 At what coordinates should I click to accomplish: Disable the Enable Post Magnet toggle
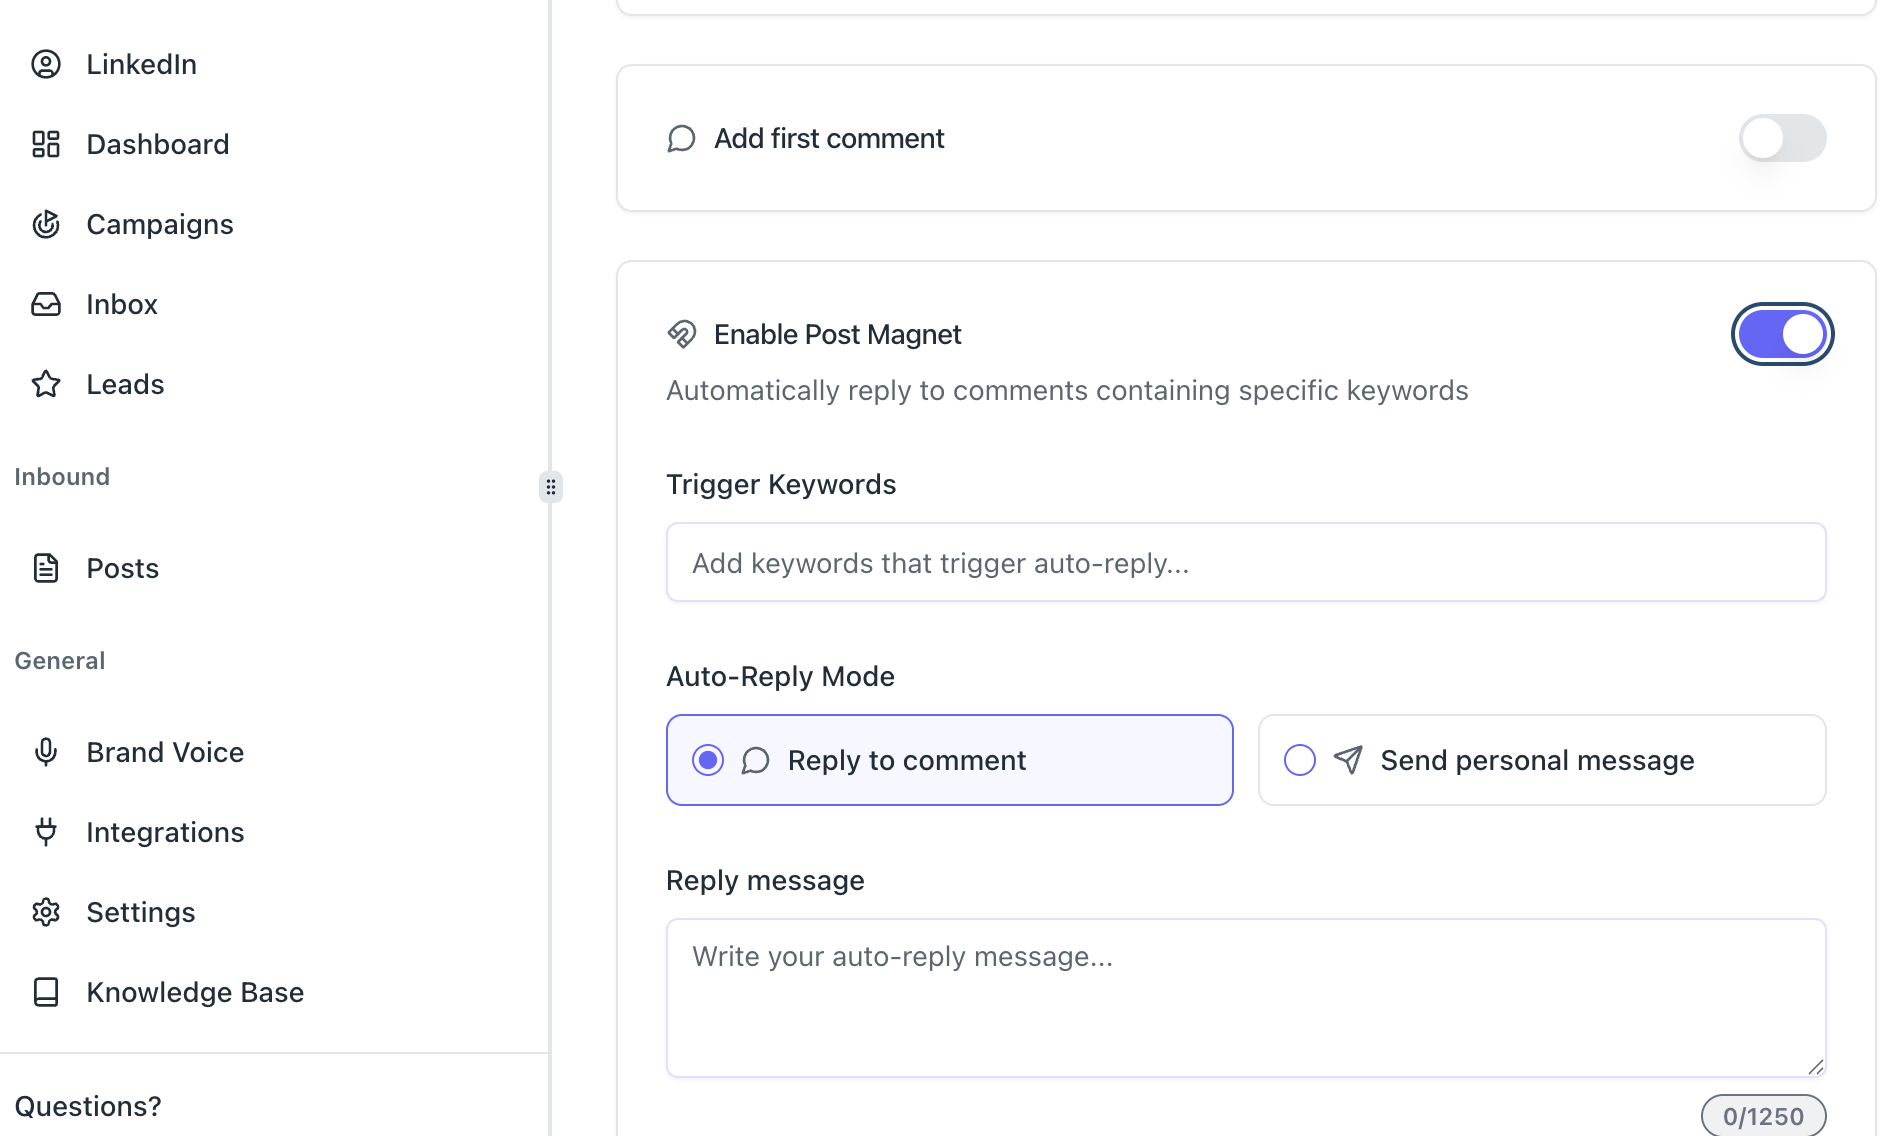point(1782,334)
